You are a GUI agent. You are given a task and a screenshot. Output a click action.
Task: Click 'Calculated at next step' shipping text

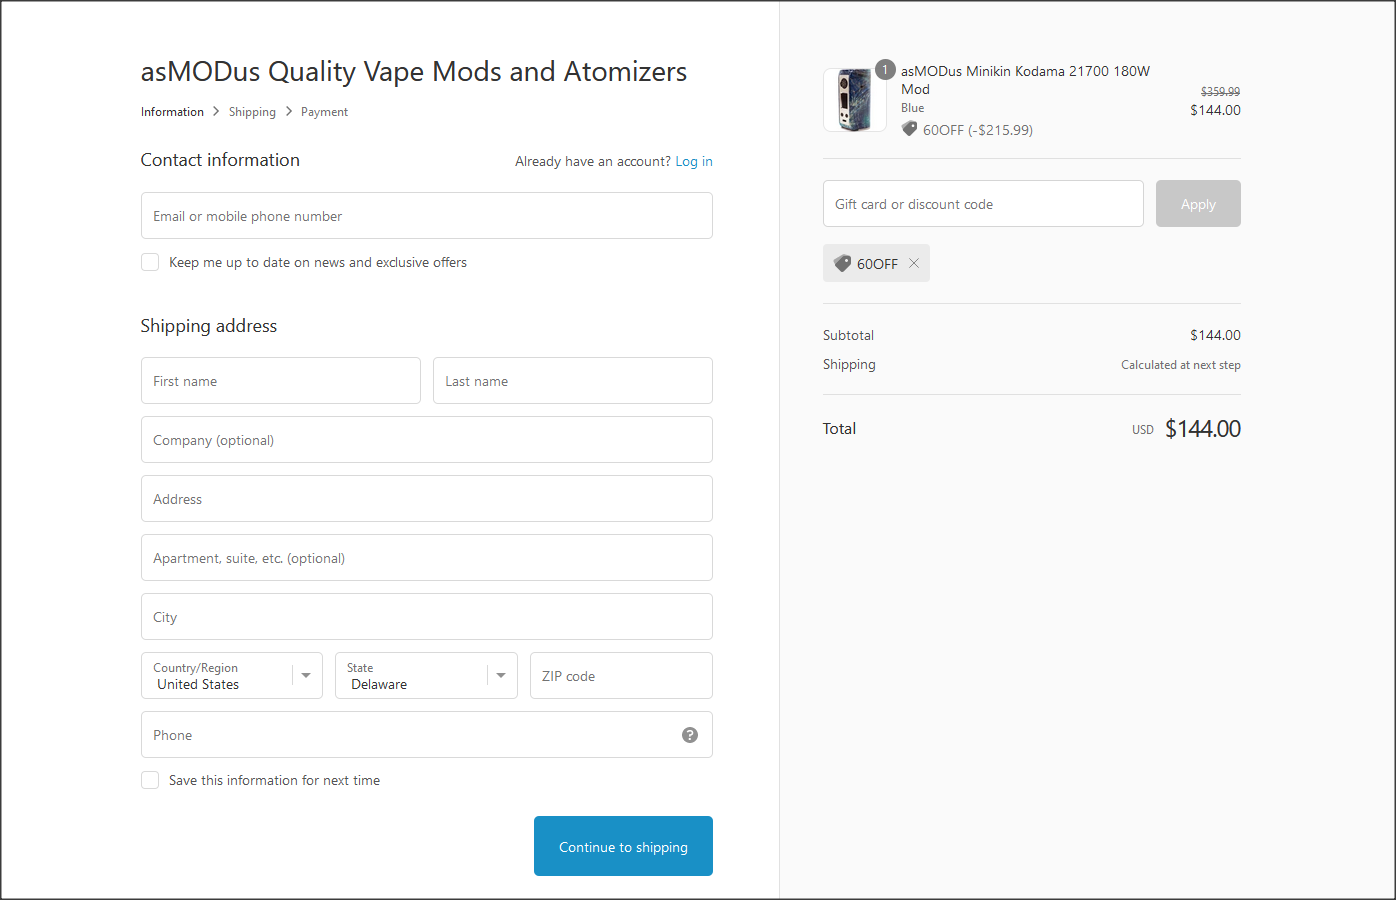click(x=1181, y=365)
